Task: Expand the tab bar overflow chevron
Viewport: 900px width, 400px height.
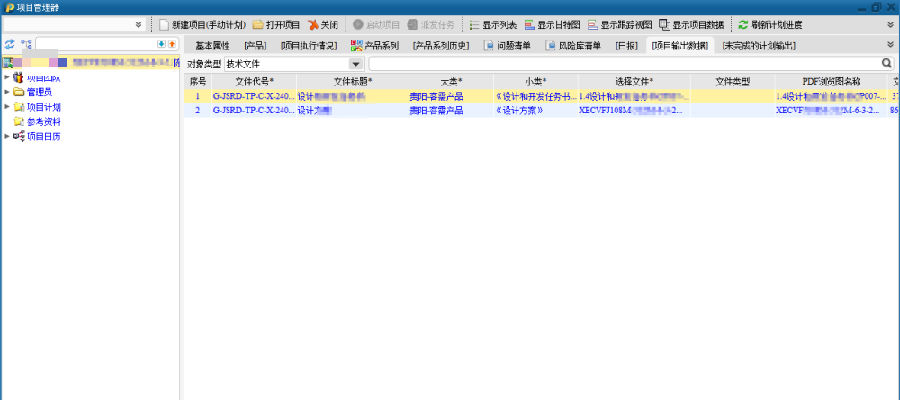Action: click(890, 45)
